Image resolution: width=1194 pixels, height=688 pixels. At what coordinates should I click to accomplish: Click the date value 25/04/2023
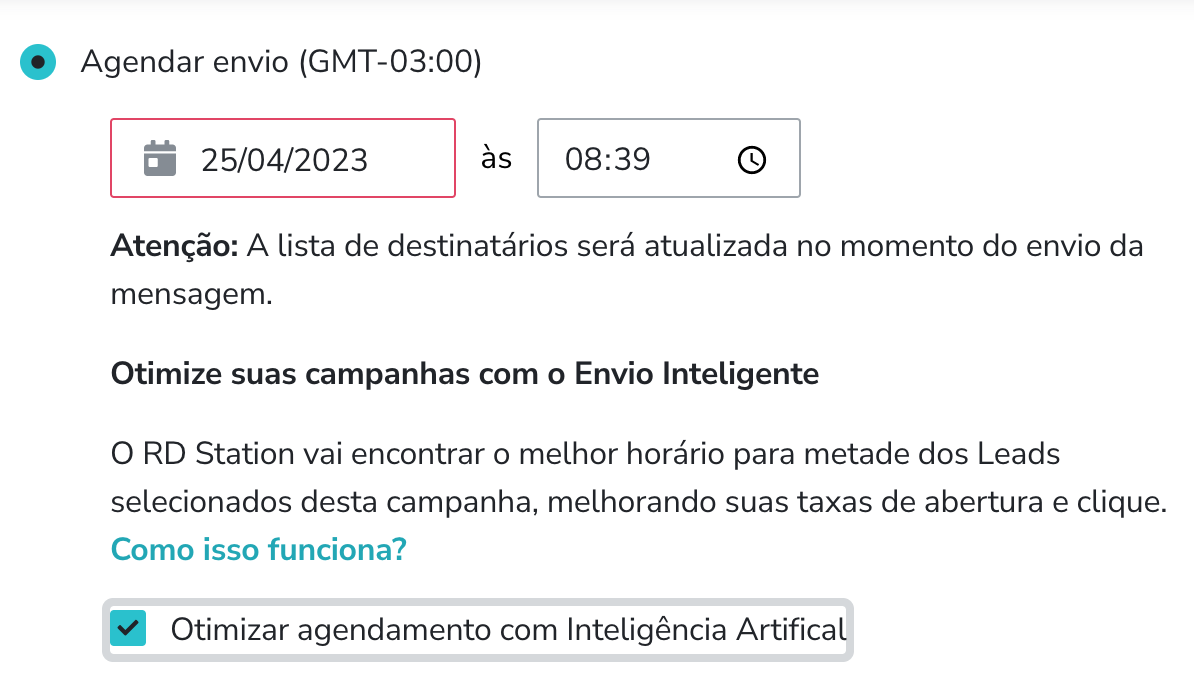tap(284, 159)
